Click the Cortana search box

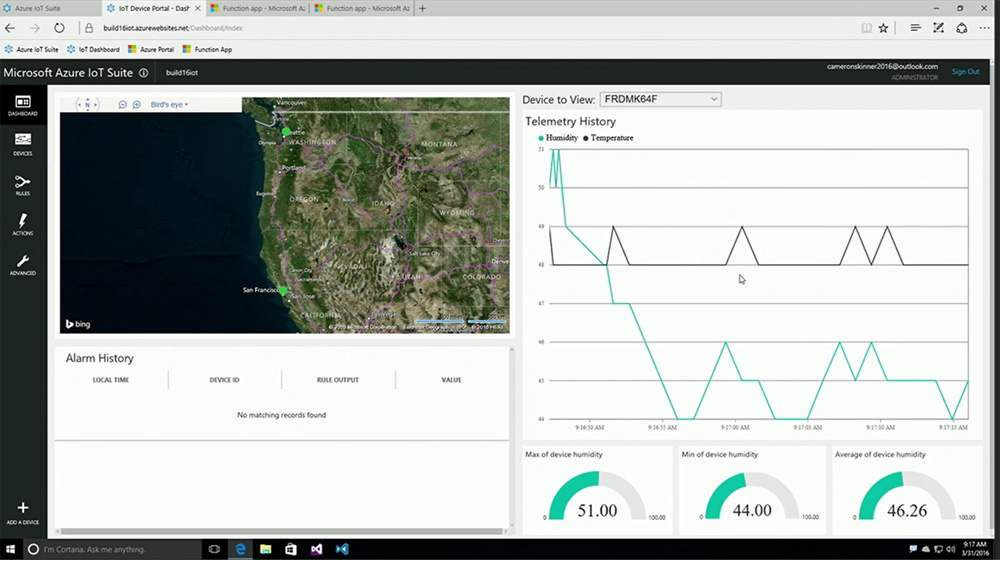point(112,549)
